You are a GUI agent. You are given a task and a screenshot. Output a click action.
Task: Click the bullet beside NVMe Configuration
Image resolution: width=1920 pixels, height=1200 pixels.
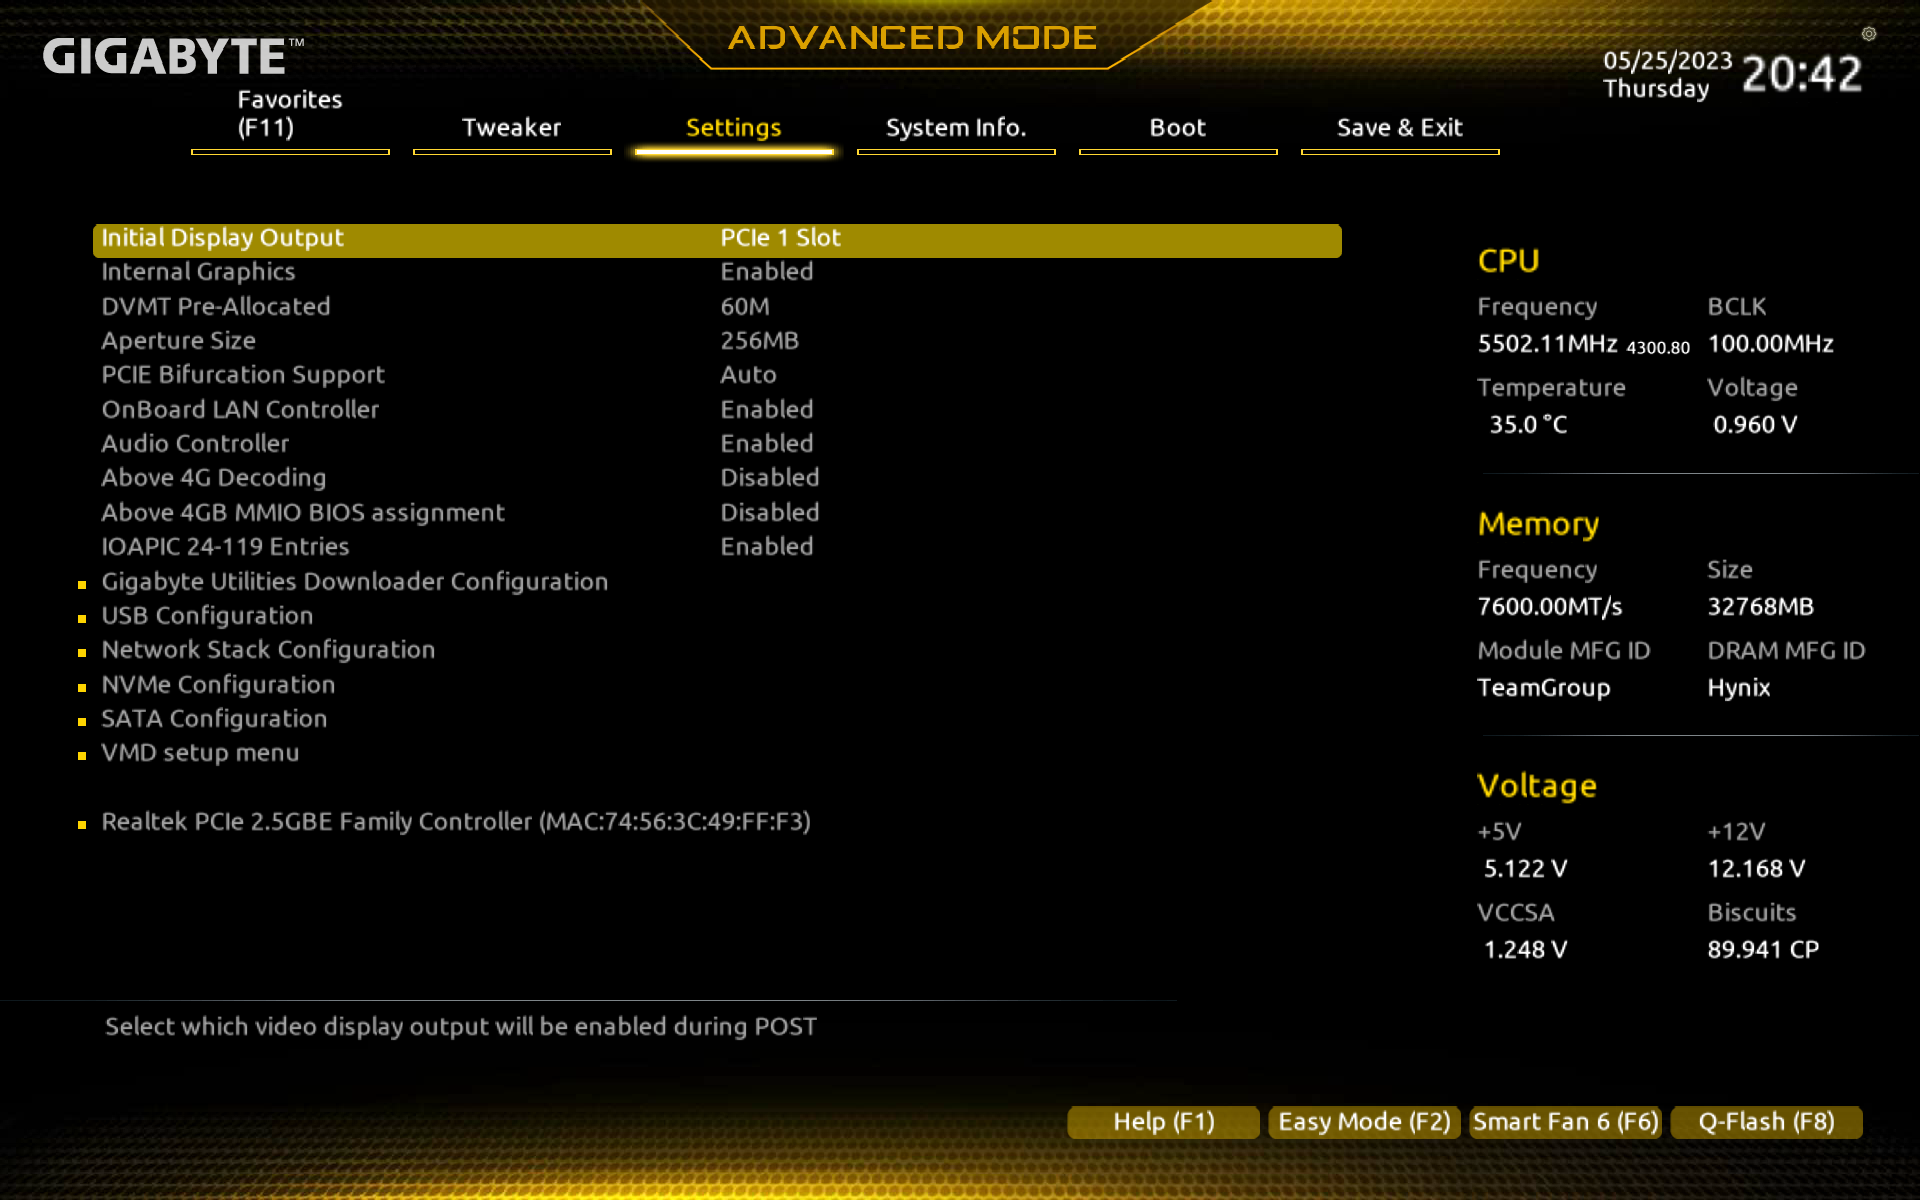coord(82,688)
